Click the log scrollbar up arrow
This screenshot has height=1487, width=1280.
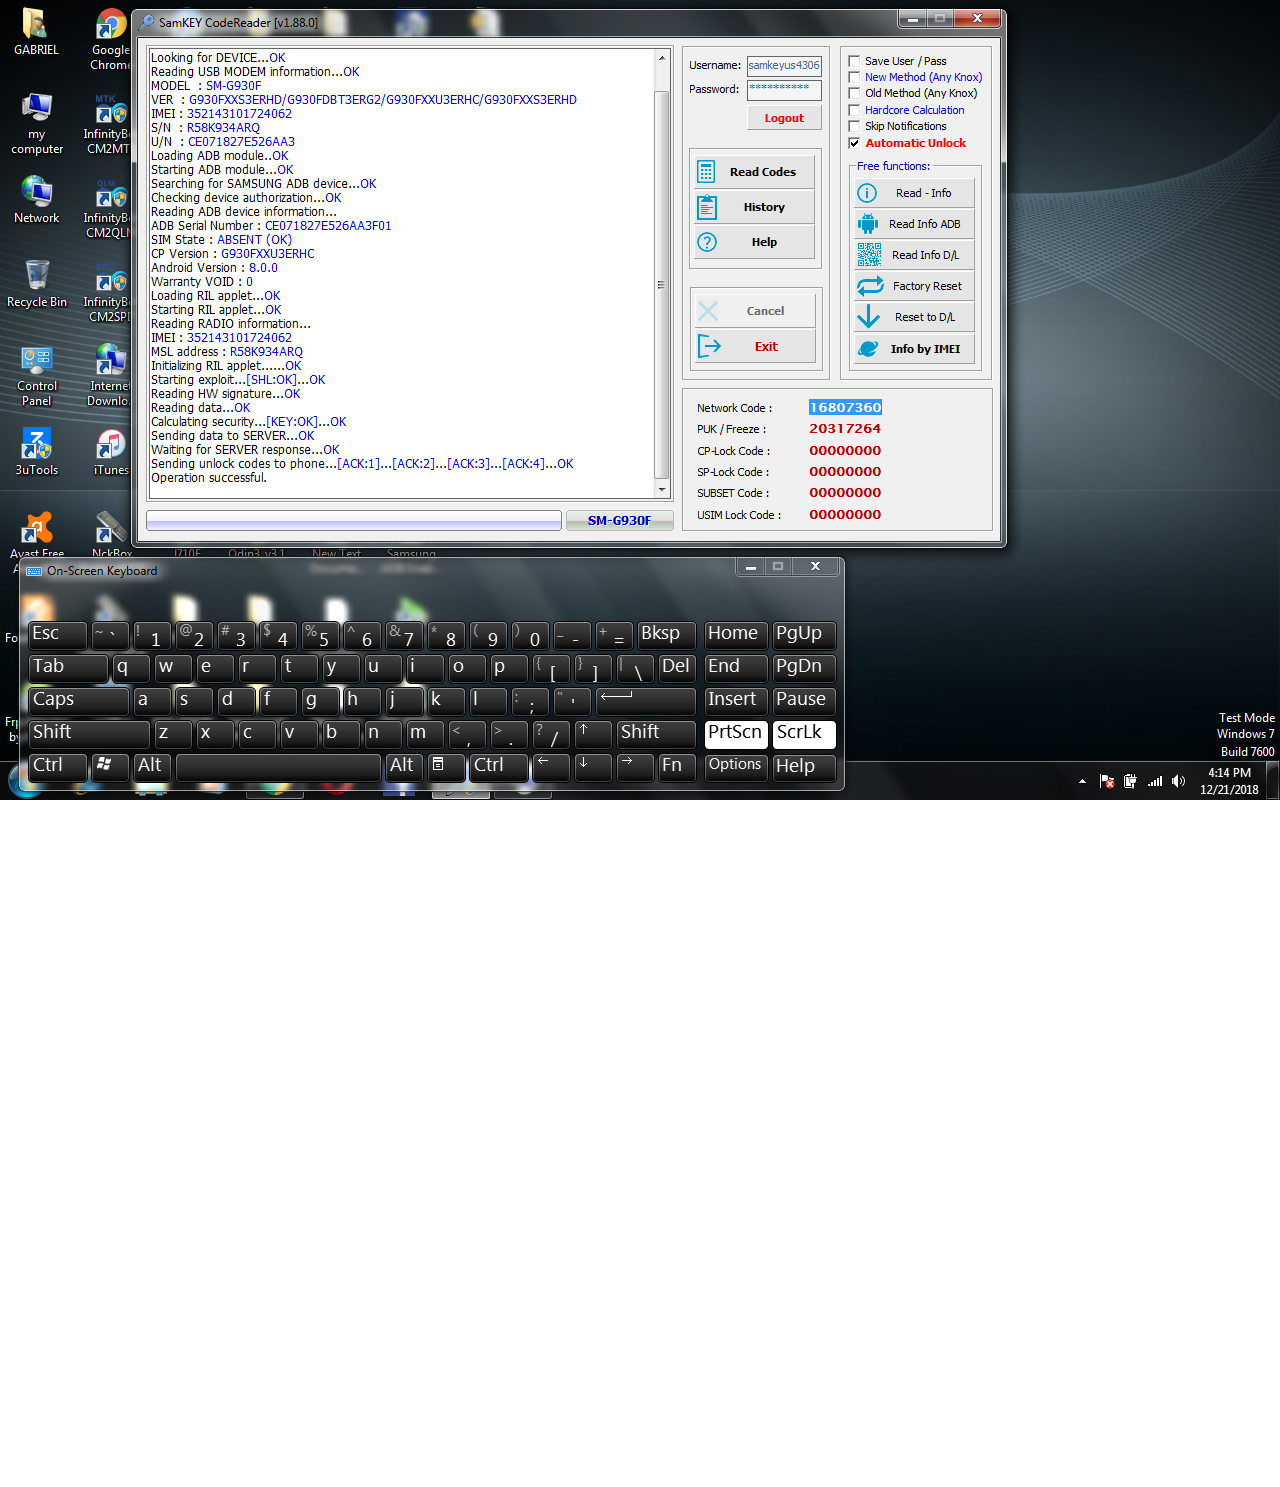(661, 58)
